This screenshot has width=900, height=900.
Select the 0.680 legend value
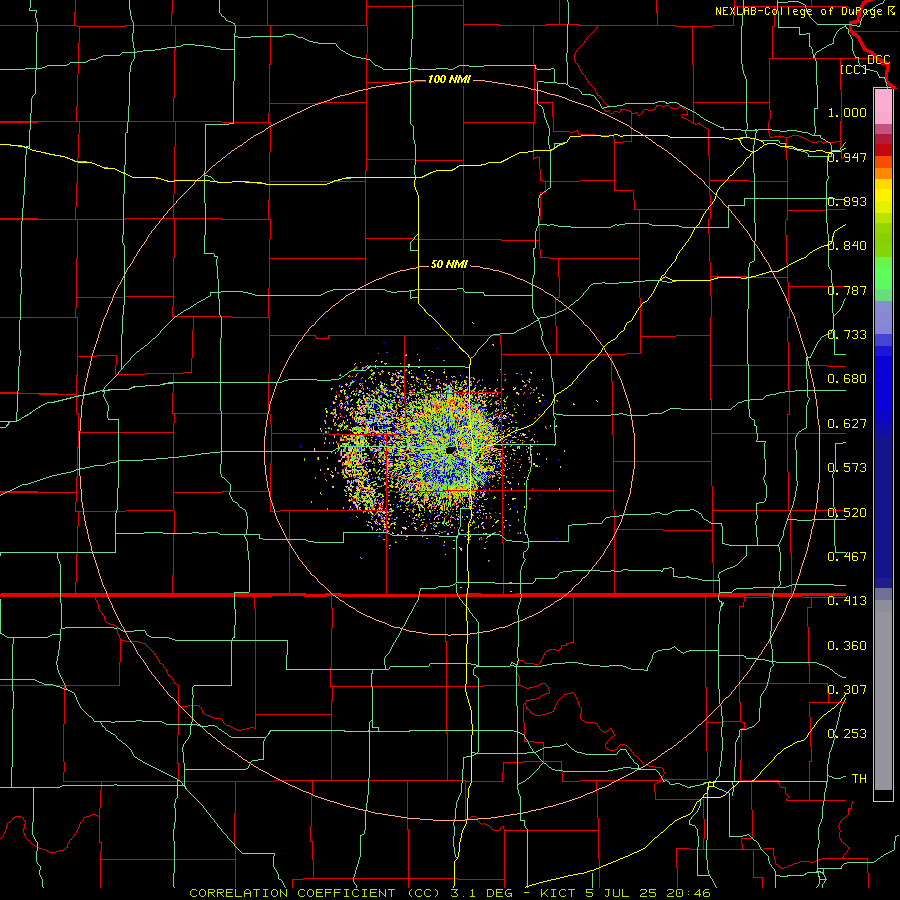(x=847, y=379)
